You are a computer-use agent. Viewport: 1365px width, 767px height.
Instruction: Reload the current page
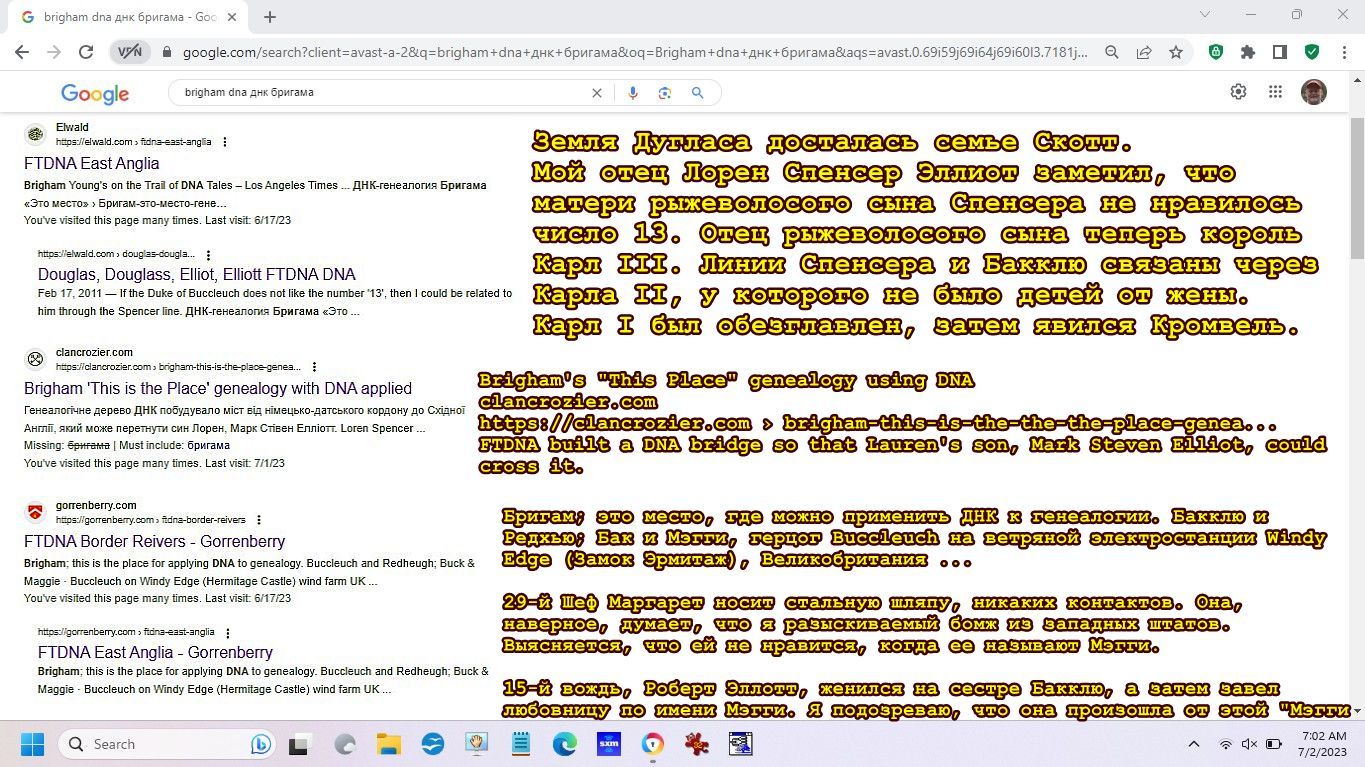(x=86, y=52)
